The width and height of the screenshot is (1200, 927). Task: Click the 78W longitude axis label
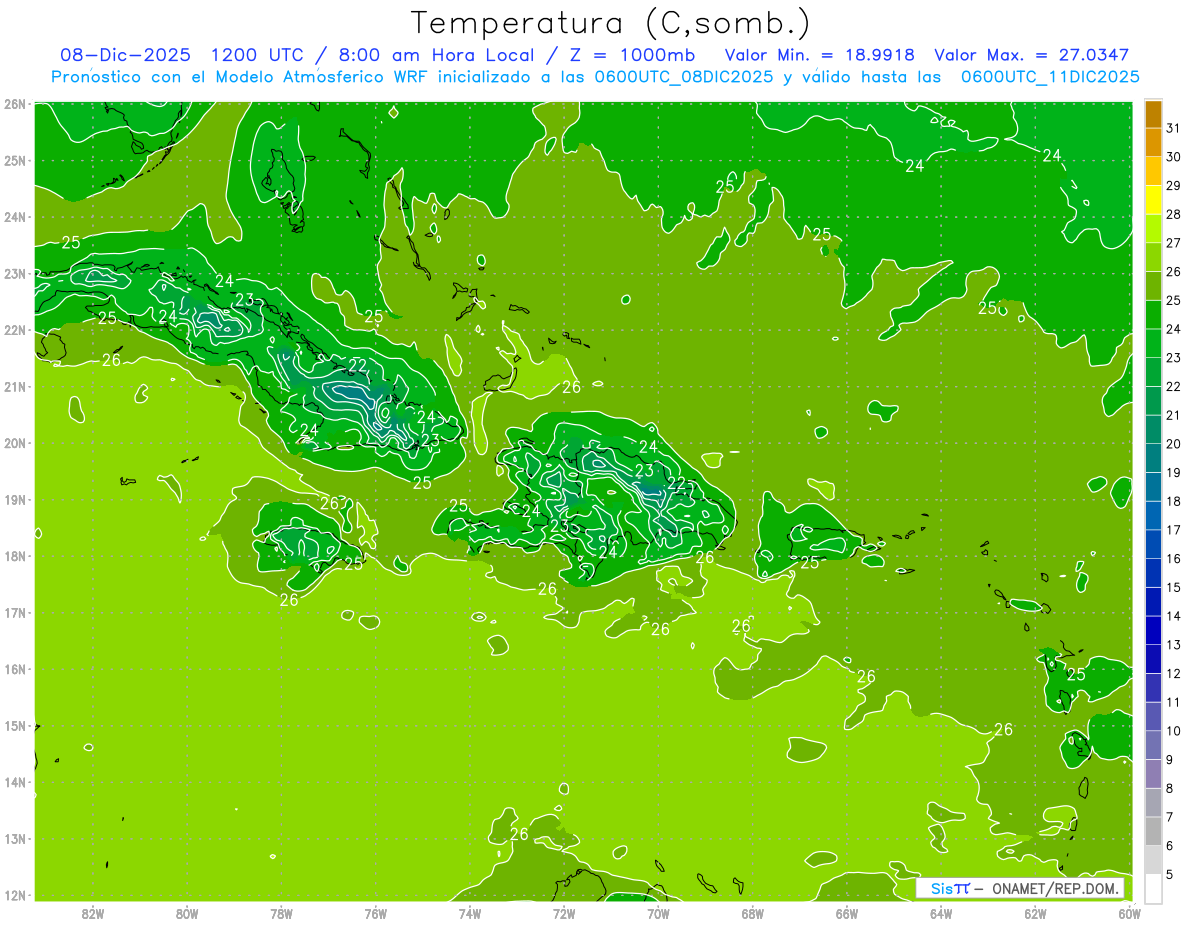(281, 912)
